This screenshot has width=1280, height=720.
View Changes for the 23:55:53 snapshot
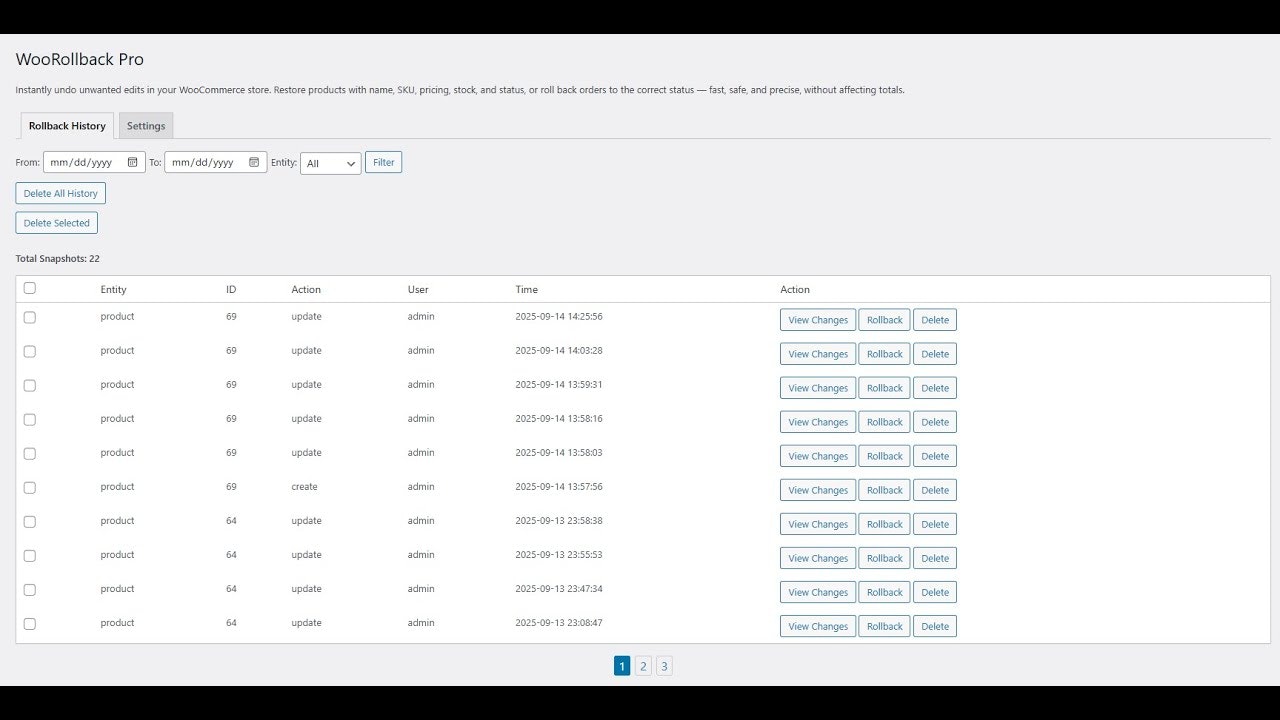point(818,558)
